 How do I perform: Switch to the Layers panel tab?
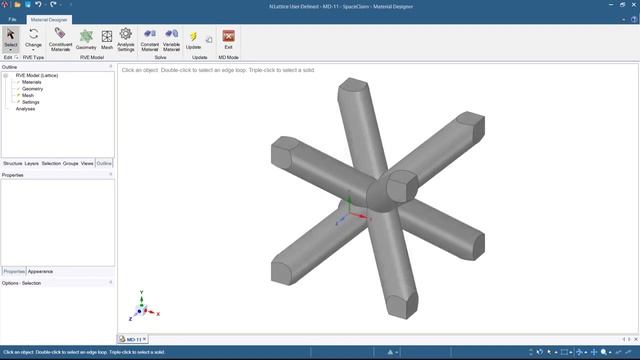(31, 163)
